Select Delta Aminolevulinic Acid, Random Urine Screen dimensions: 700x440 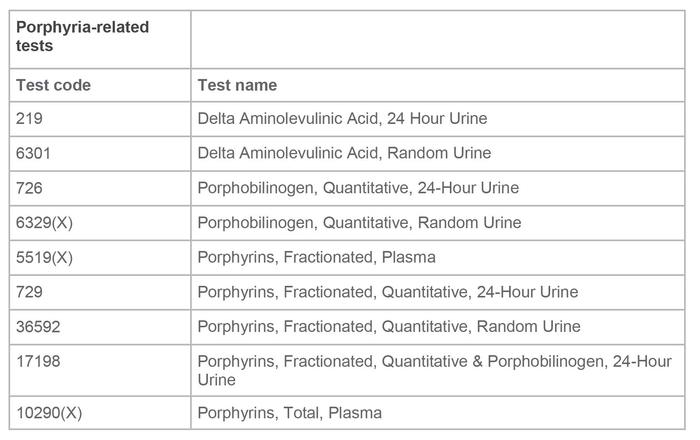tap(344, 154)
